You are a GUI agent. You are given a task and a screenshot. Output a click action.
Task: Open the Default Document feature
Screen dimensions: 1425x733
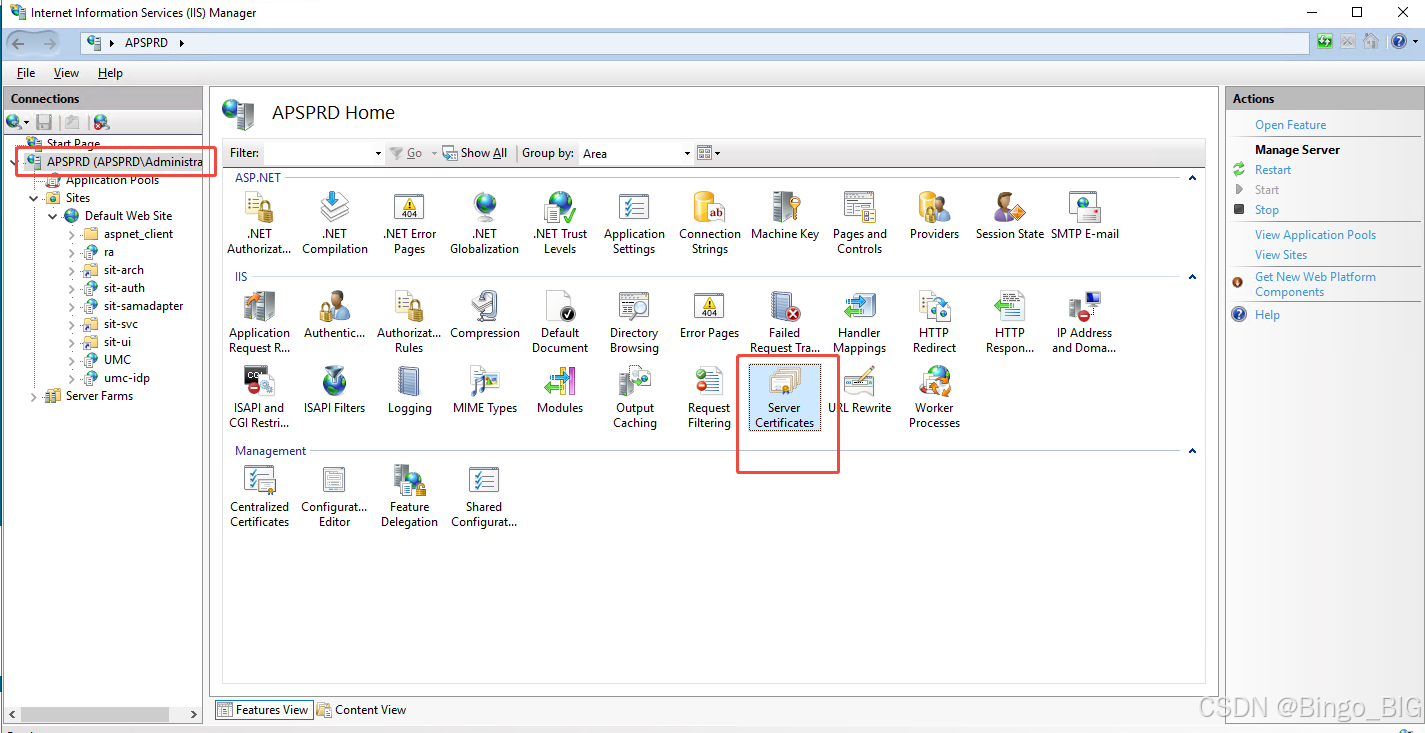[x=560, y=322]
